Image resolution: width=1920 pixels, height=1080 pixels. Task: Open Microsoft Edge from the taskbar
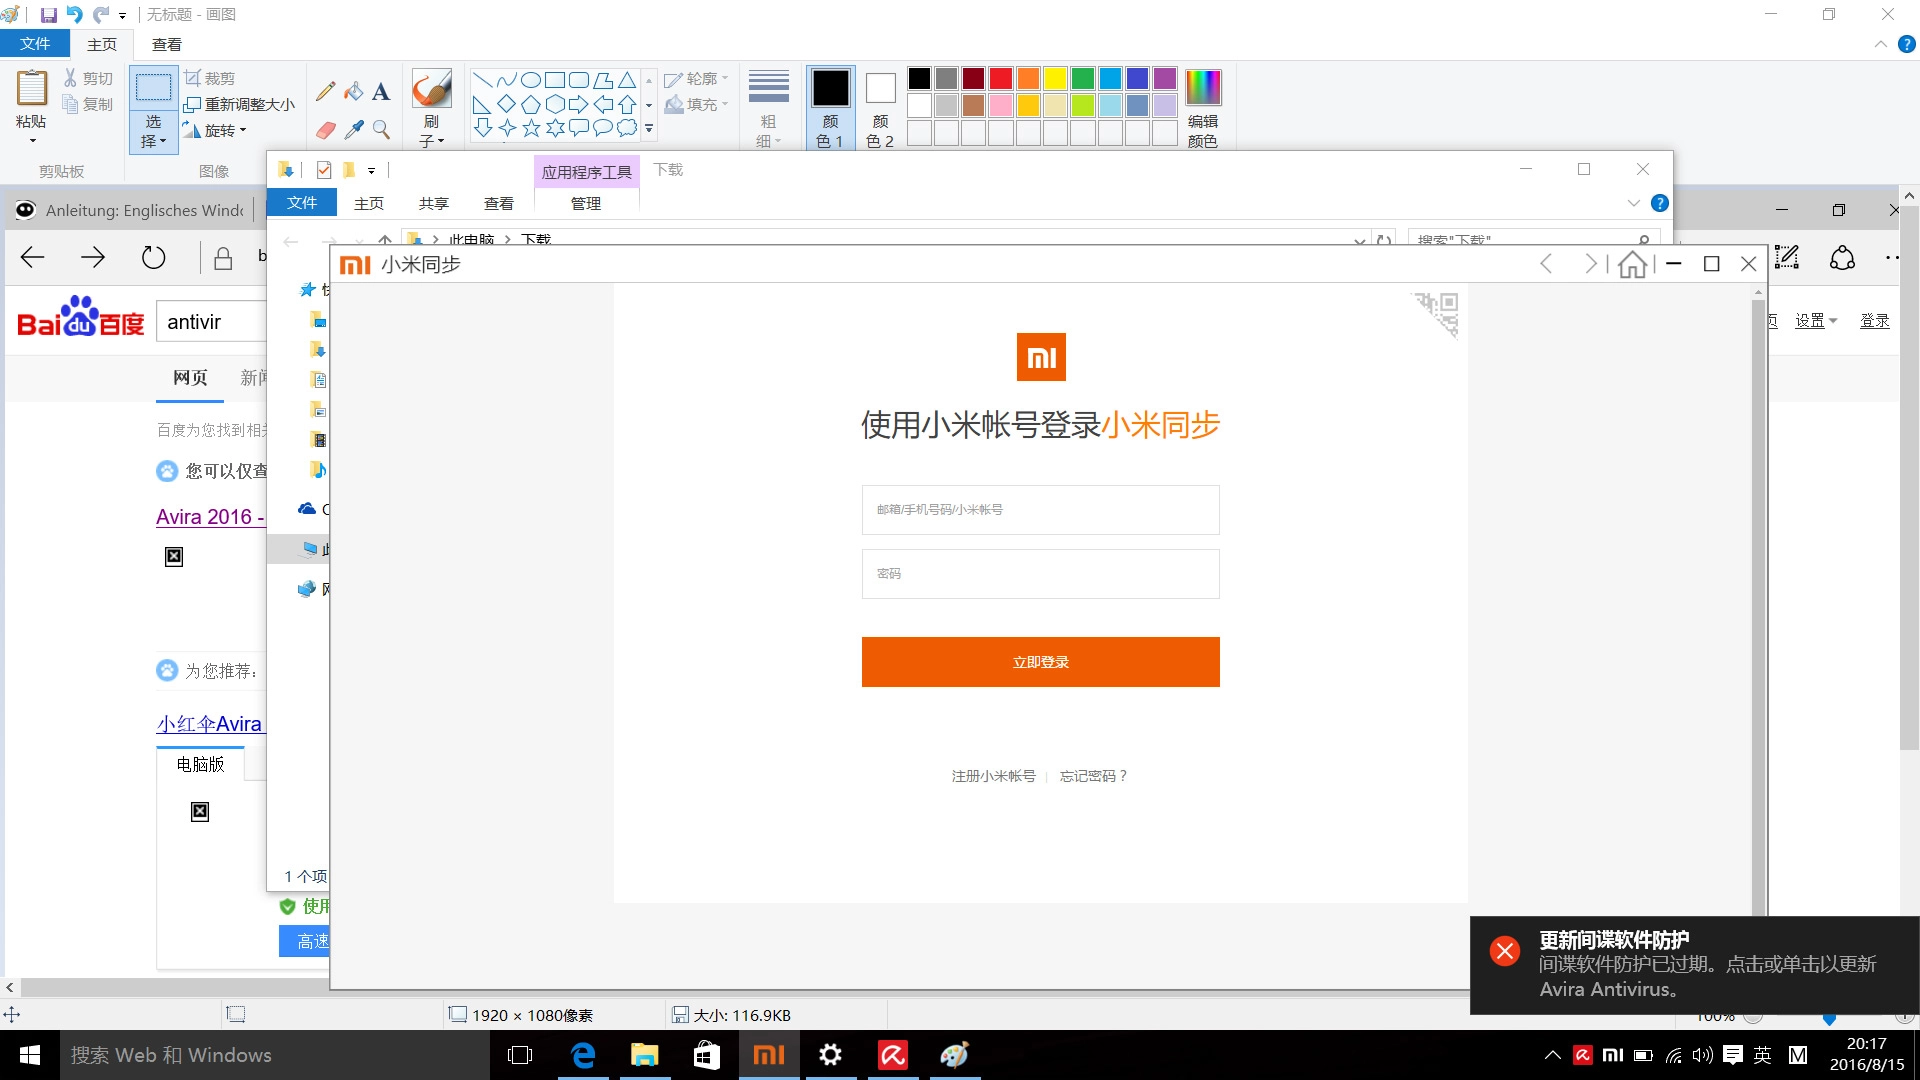(583, 1055)
